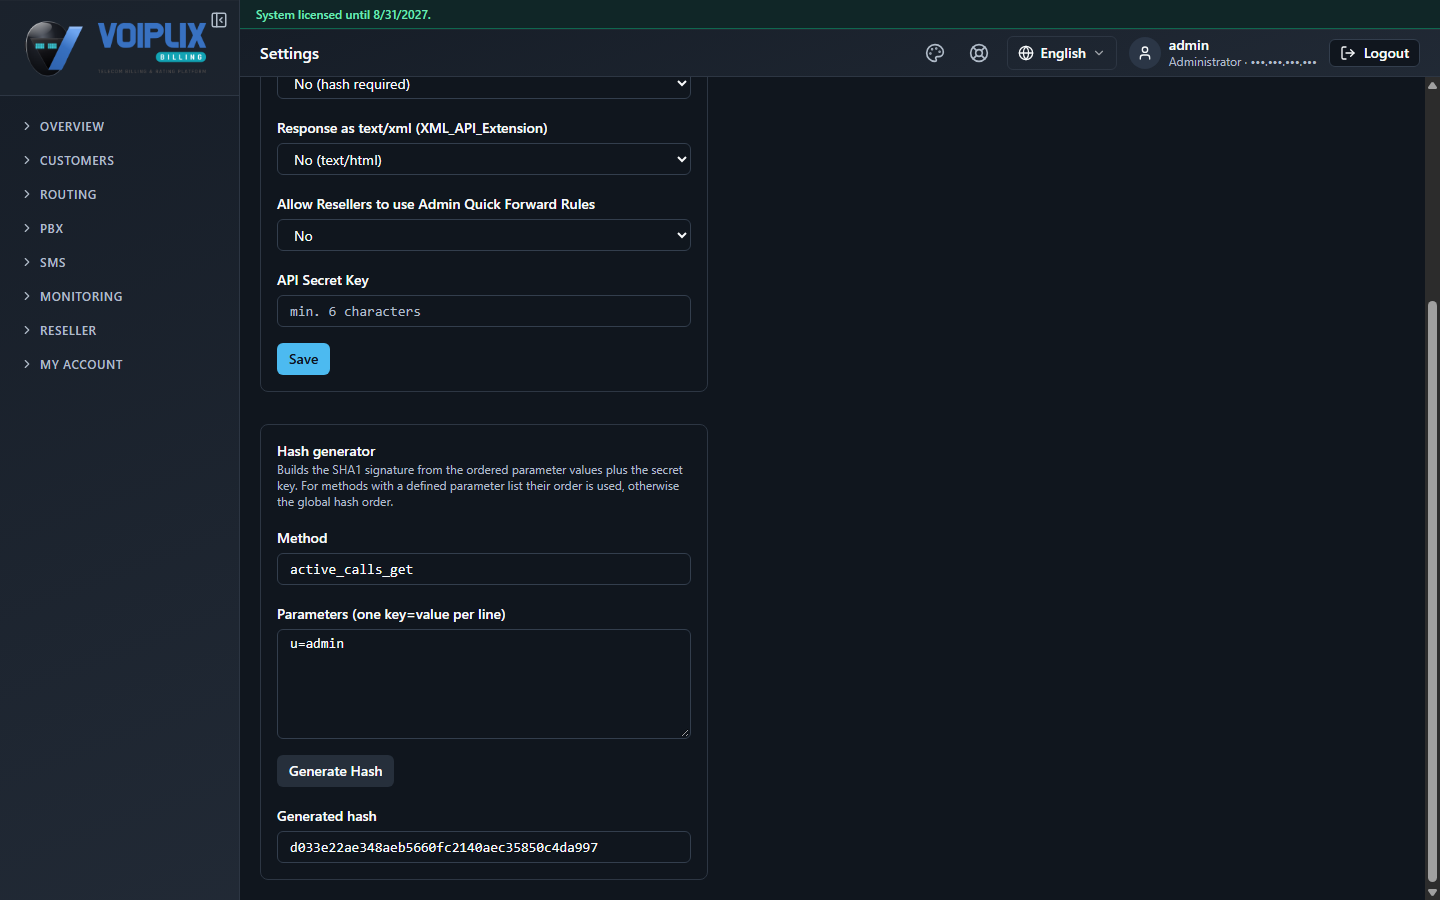Image resolution: width=1440 pixels, height=900 pixels.
Task: Click the scrollbar up arrow
Action: pyautogui.click(x=1432, y=85)
